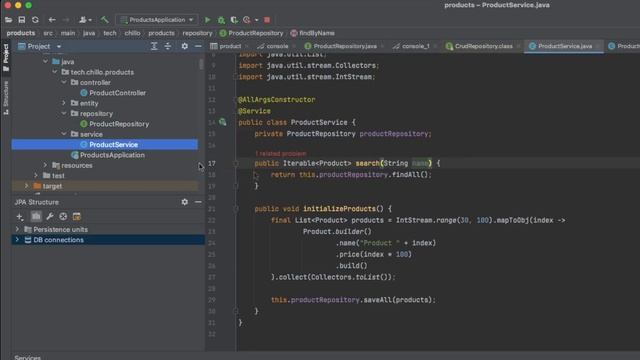Open the Services tool window at bottom

pos(28,357)
